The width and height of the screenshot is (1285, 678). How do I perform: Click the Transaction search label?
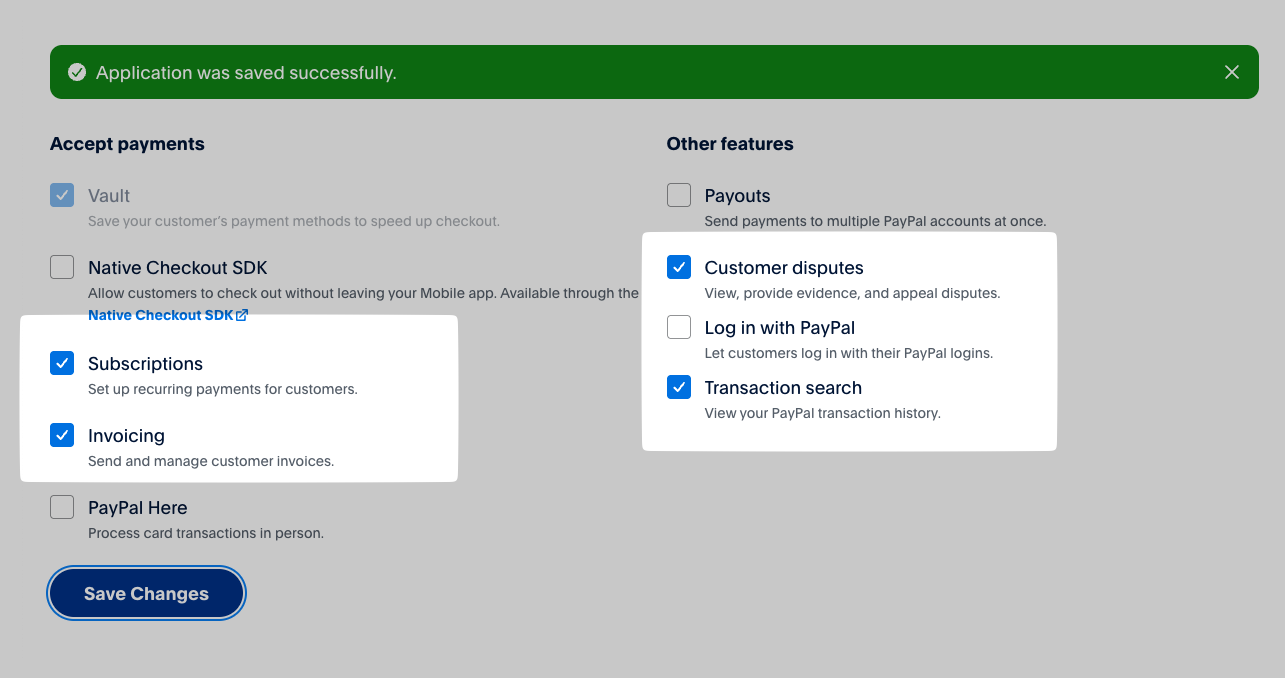pos(783,388)
